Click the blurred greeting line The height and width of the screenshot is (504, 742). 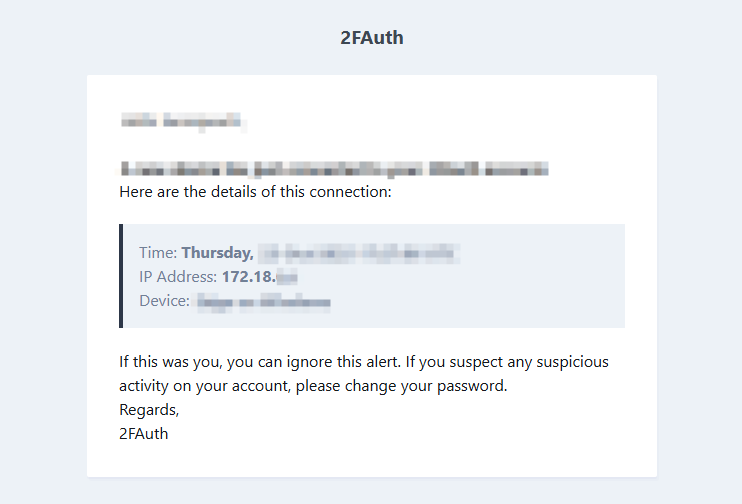(x=180, y=122)
